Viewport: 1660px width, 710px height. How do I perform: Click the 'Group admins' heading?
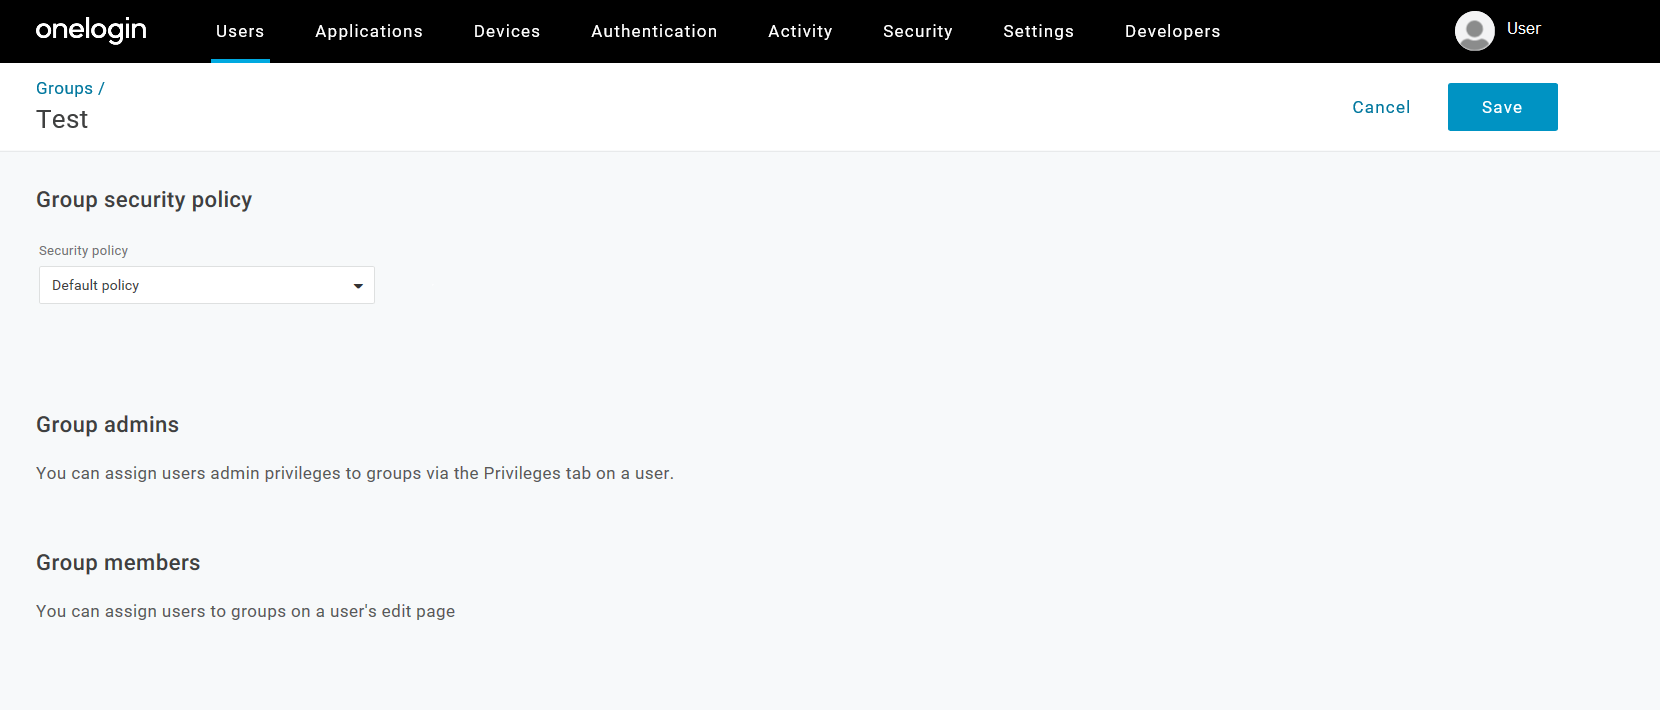pyautogui.click(x=107, y=425)
